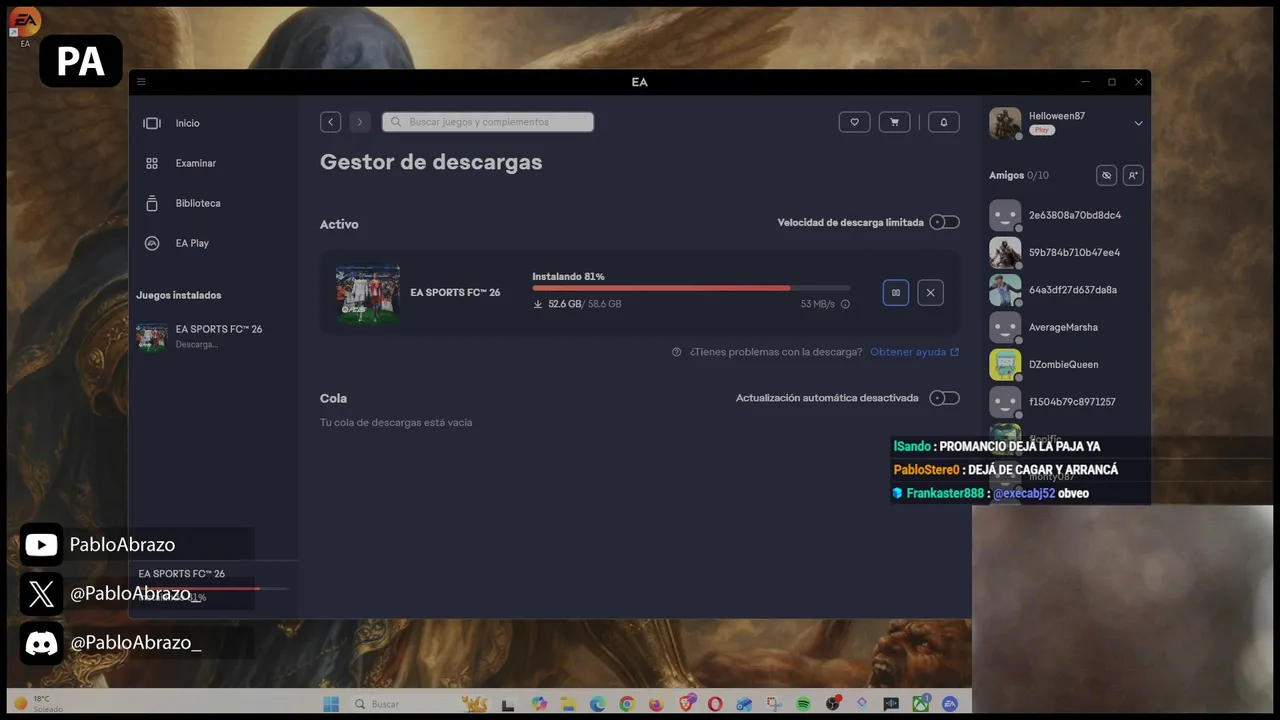Open Spotify from the taskbar

click(x=803, y=704)
